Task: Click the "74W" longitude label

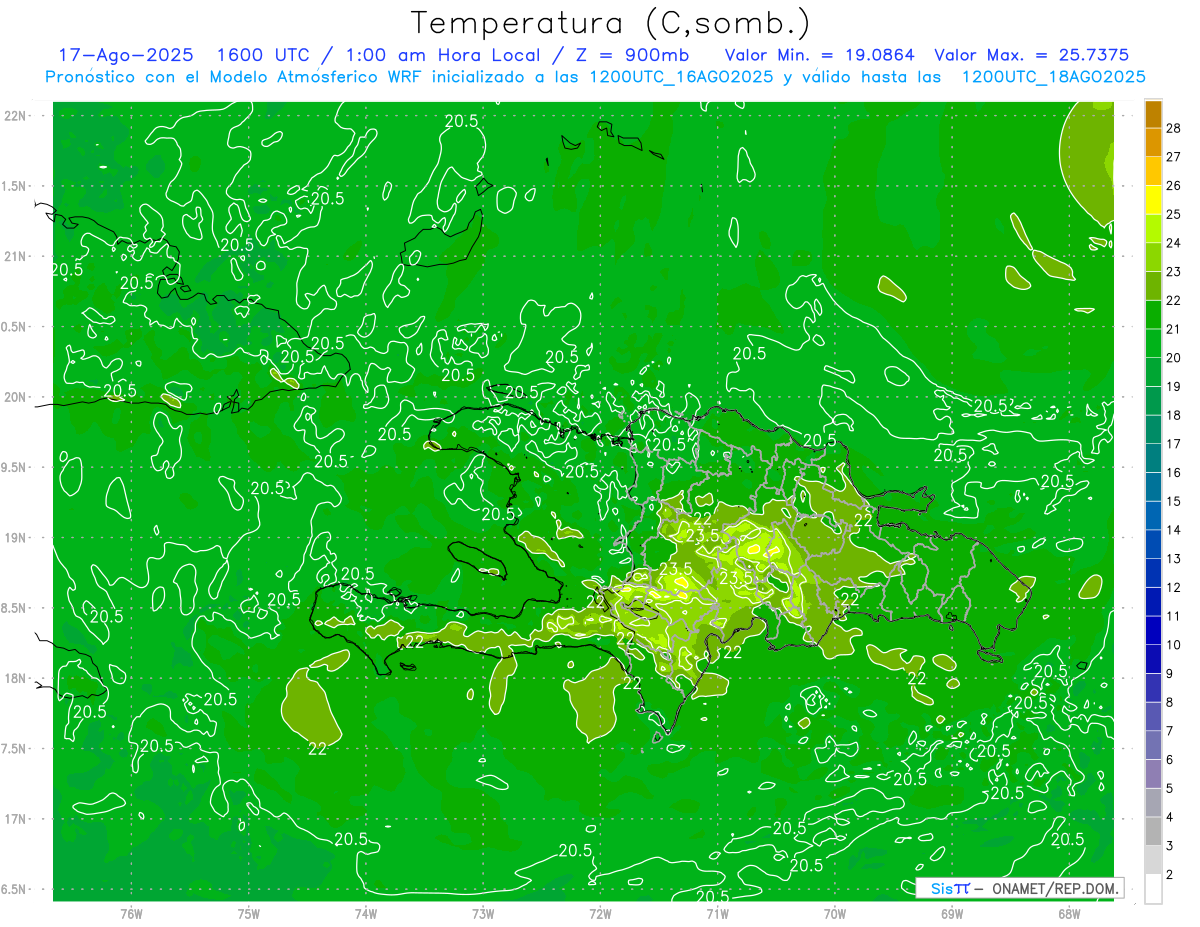Action: (366, 913)
